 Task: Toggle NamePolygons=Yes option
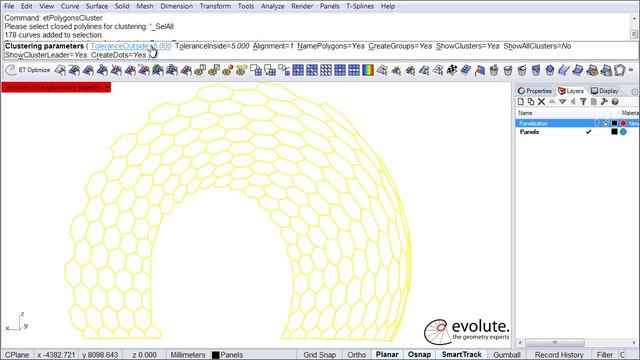click(331, 46)
